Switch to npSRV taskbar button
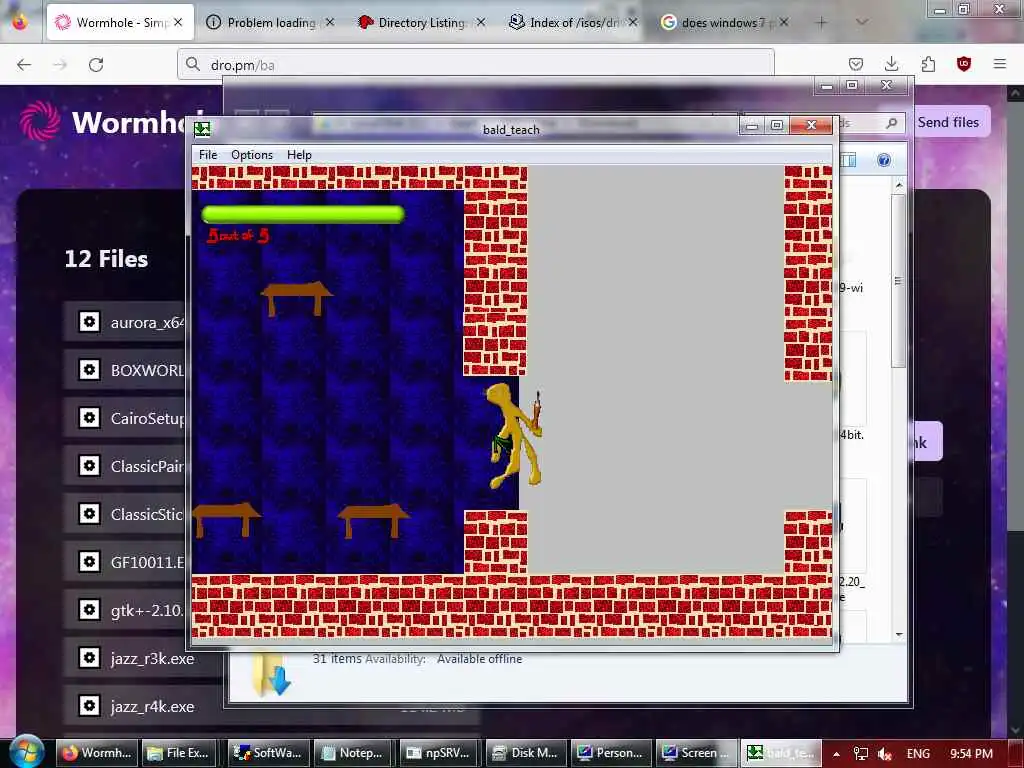1024x768 pixels. 440,753
